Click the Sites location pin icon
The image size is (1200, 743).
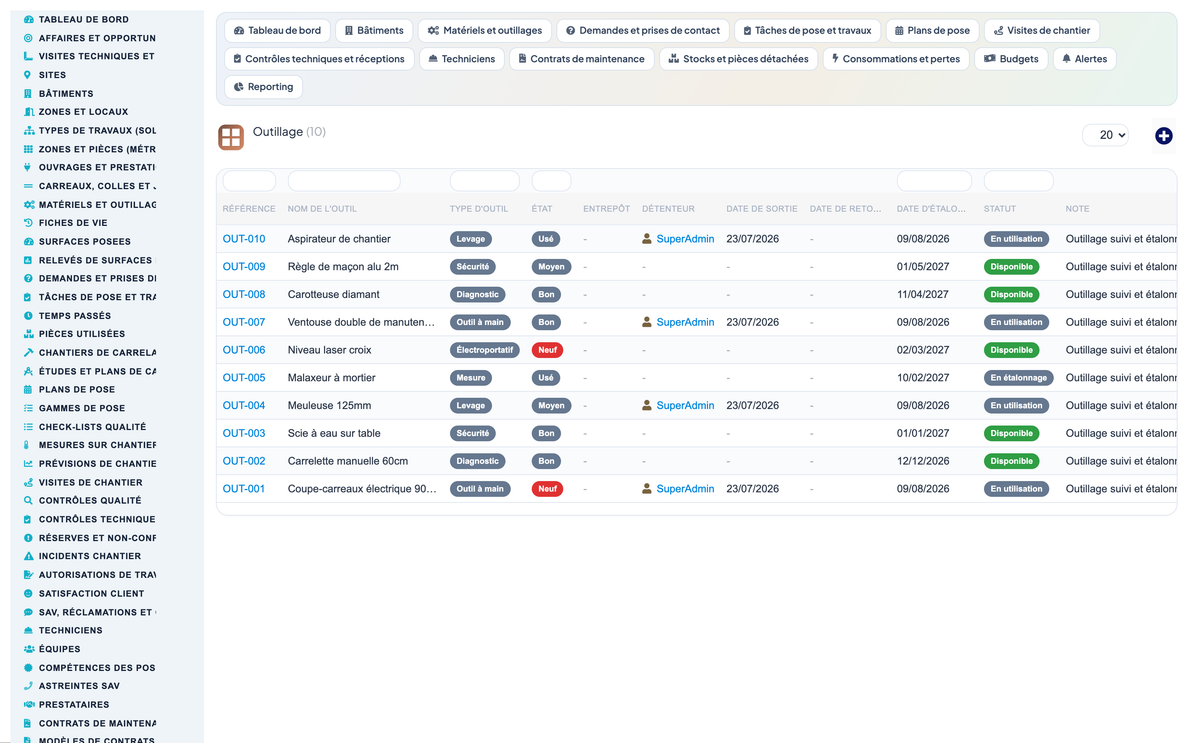coord(28,75)
